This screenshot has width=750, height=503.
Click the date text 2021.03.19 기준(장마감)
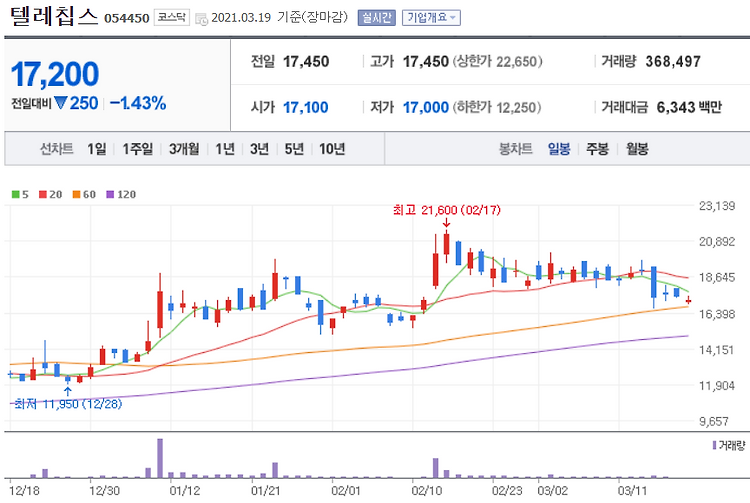279,18
